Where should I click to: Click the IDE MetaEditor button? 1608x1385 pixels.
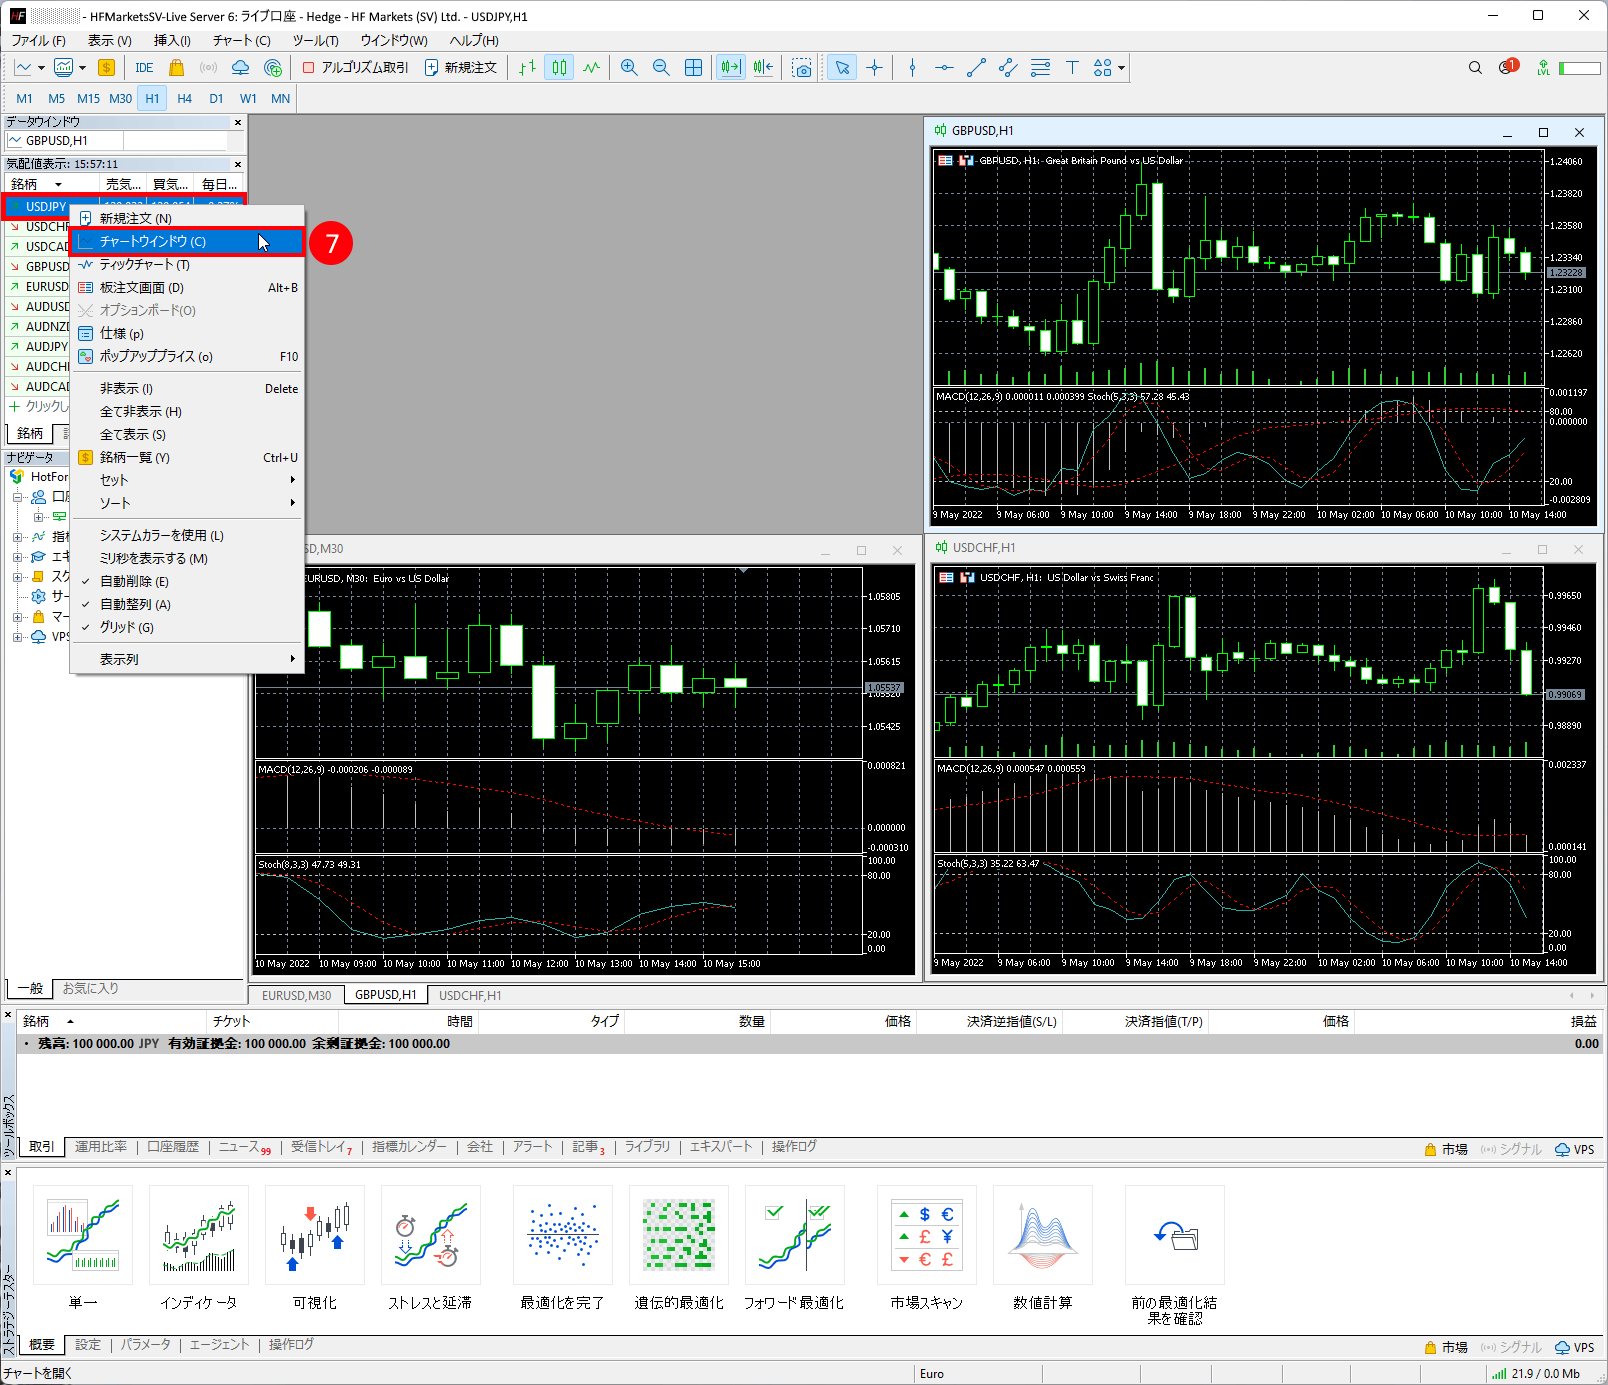(144, 67)
